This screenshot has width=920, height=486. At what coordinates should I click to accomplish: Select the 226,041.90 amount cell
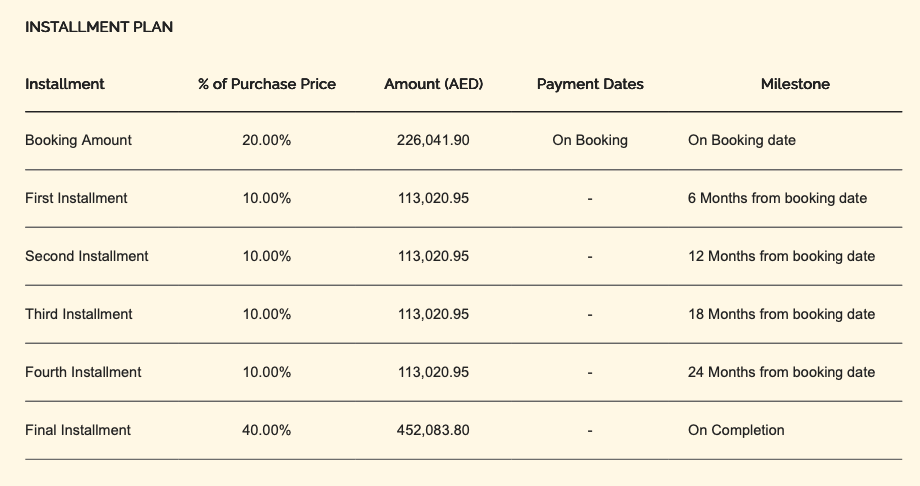[x=433, y=140]
